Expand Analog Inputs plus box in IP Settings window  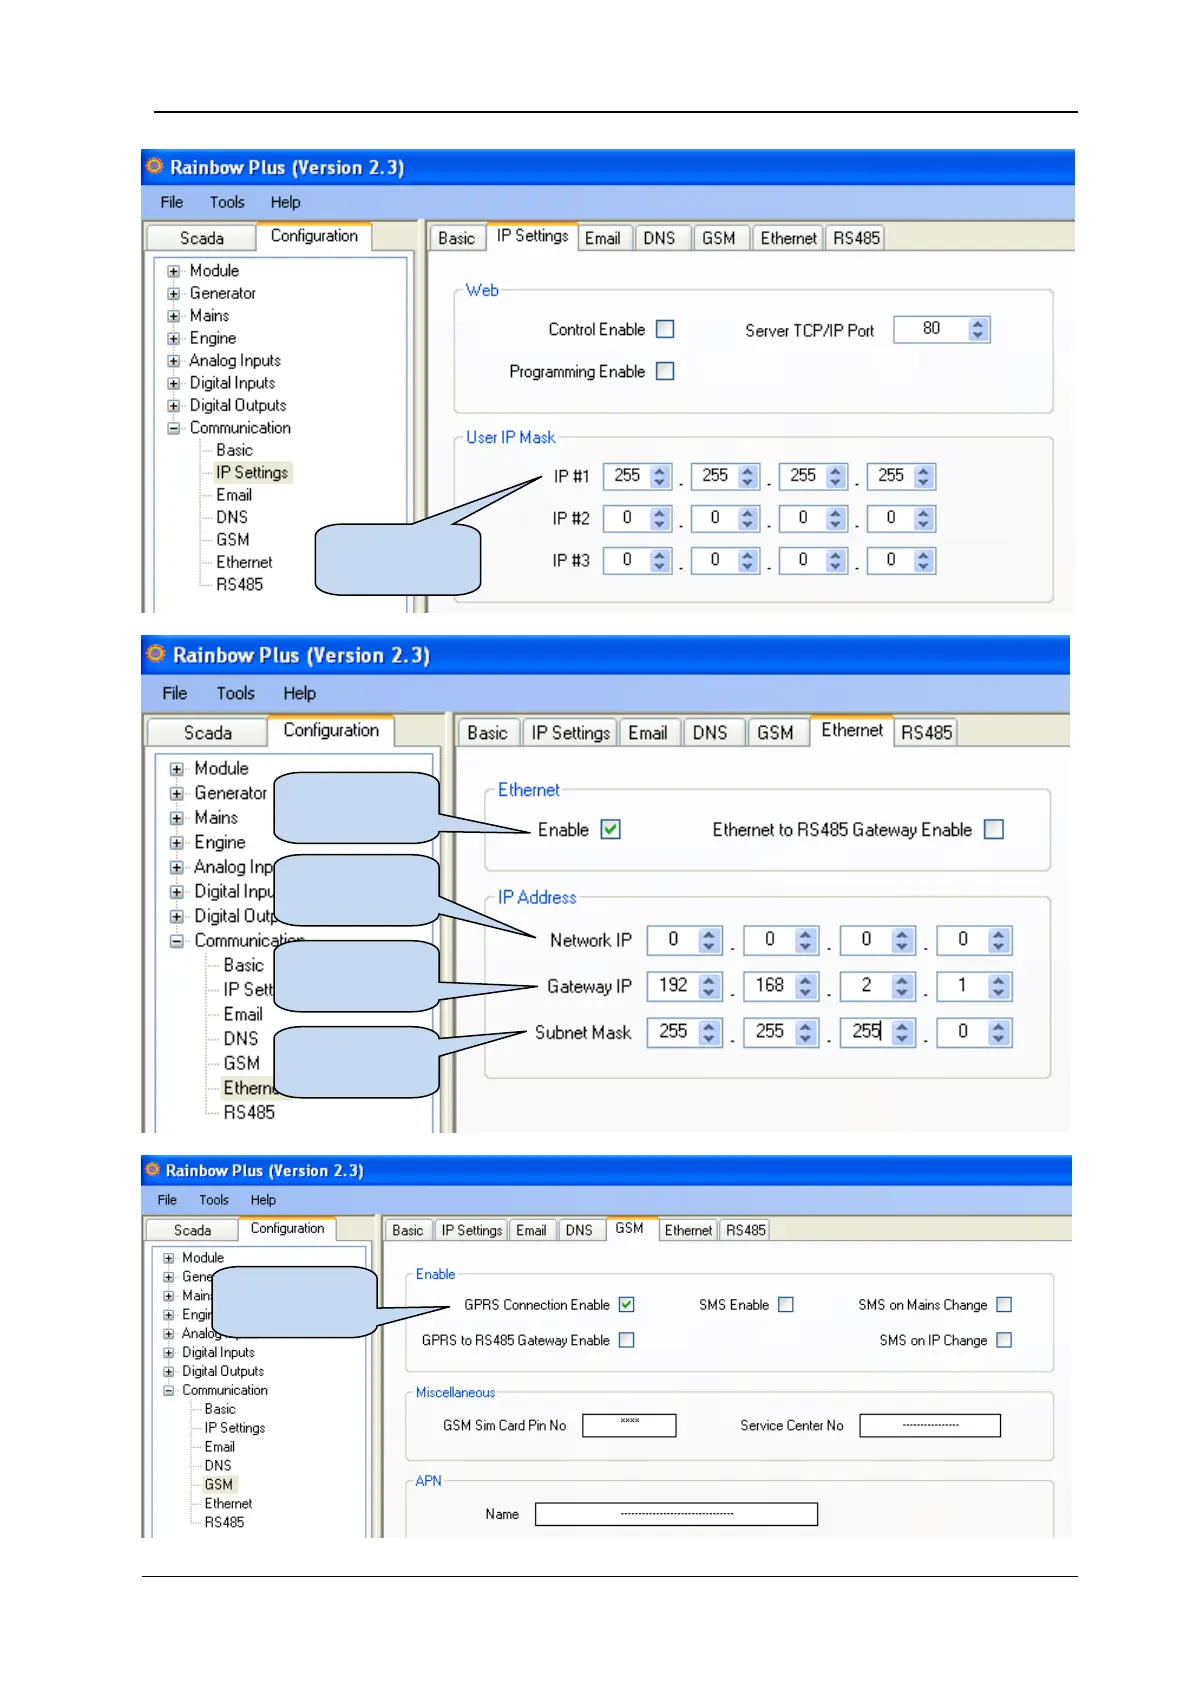pyautogui.click(x=174, y=361)
